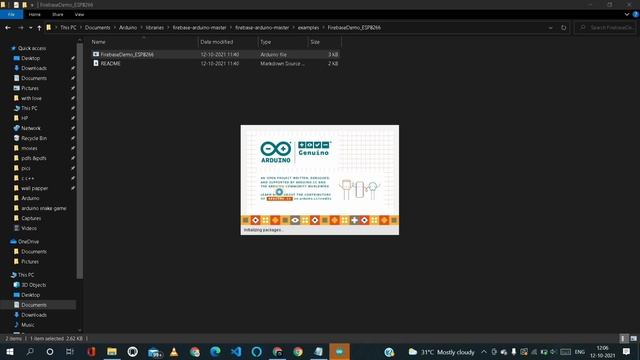Screen dimensions: 640x360
Task: Open the File menu
Action: tap(11, 14)
